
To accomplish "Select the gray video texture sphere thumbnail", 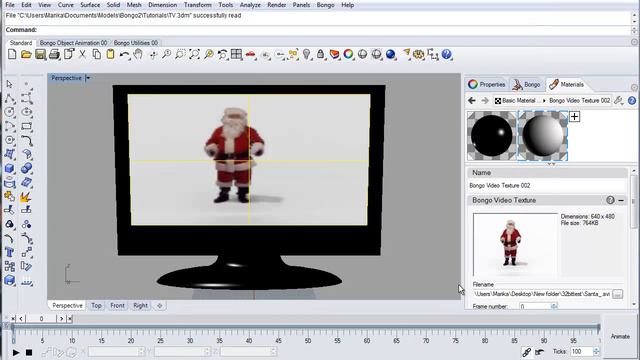I will 542,136.
